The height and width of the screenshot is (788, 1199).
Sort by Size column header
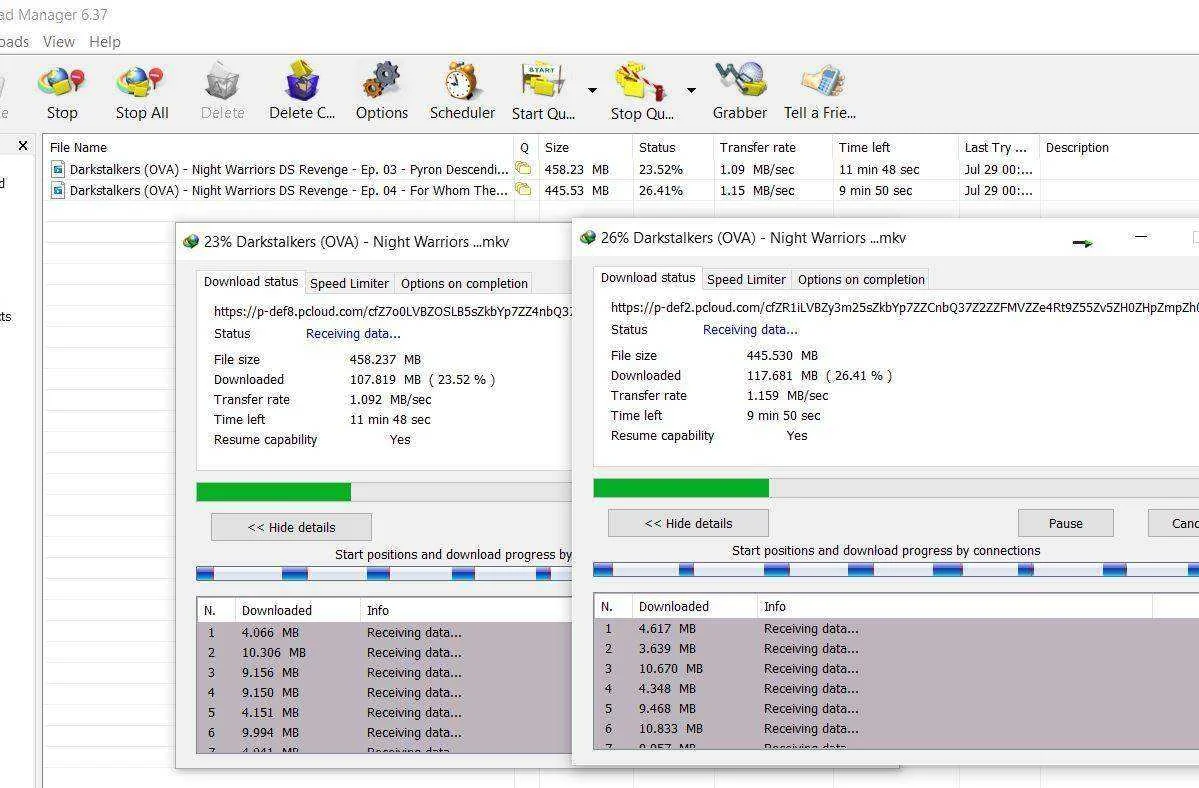586,147
